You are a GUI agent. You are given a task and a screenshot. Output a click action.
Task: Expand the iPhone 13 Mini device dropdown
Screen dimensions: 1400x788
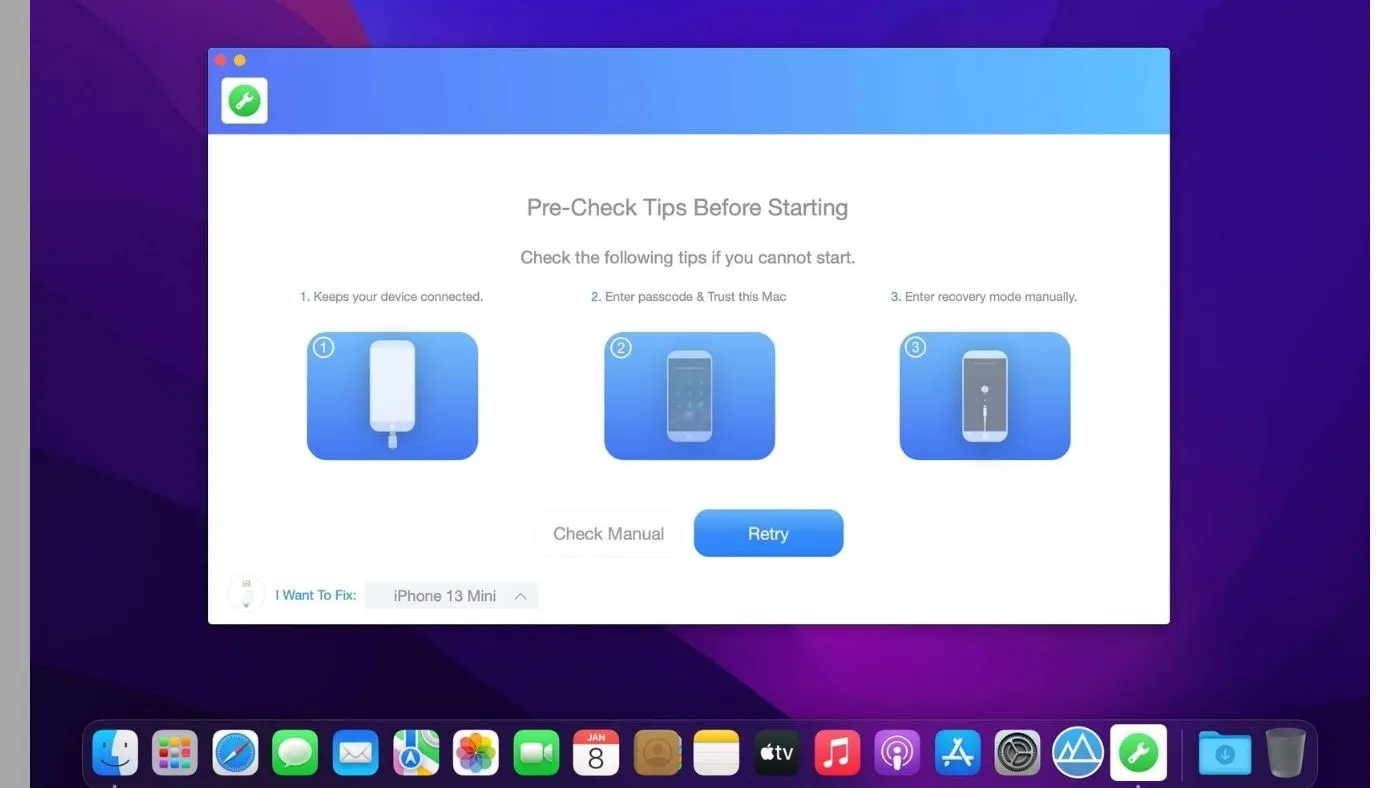click(x=452, y=595)
